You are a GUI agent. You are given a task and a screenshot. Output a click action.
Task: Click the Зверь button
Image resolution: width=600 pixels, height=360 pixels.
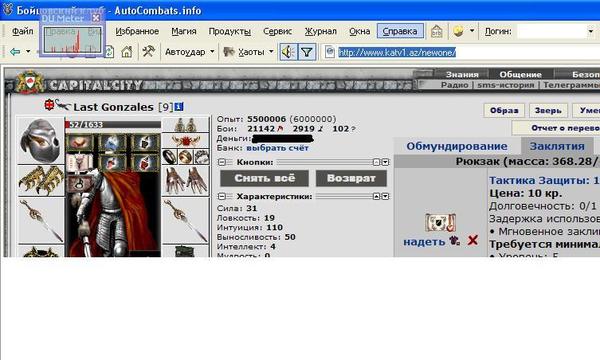[x=548, y=111]
